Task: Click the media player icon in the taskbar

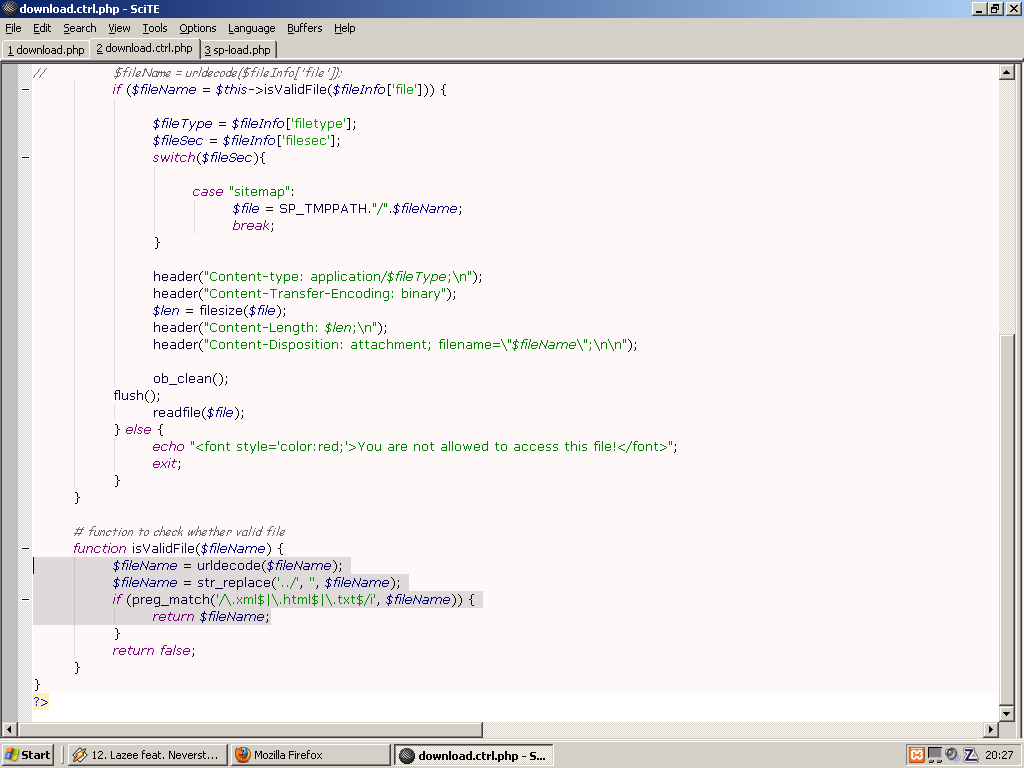Action: coord(80,755)
